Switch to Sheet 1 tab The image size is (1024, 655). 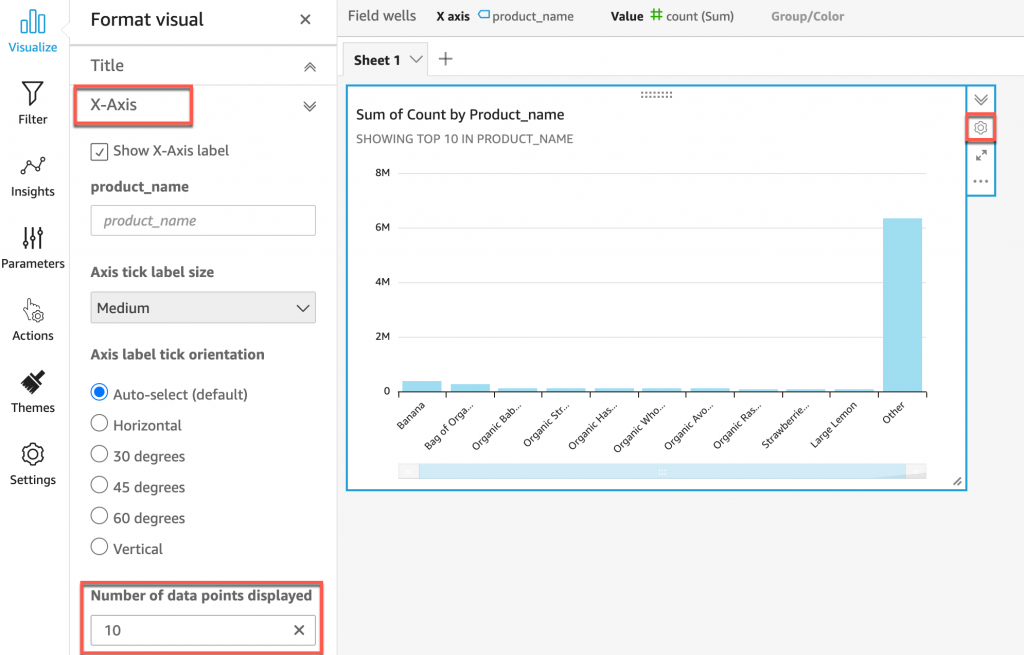click(x=378, y=60)
